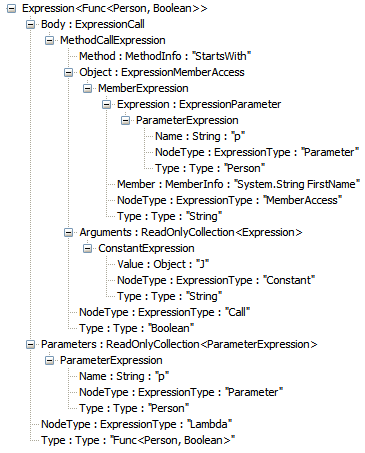Collapse the MethodCallExpression node
365x453 pixels.
pos(49,40)
